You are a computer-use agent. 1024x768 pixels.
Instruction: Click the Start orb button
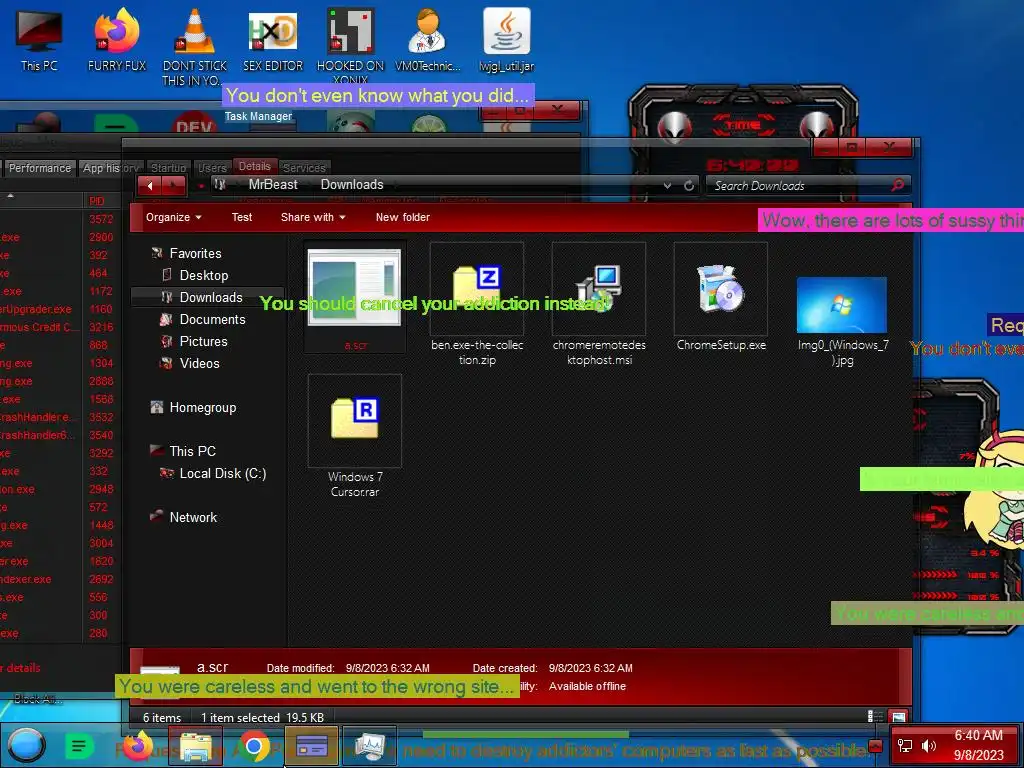(x=26, y=745)
